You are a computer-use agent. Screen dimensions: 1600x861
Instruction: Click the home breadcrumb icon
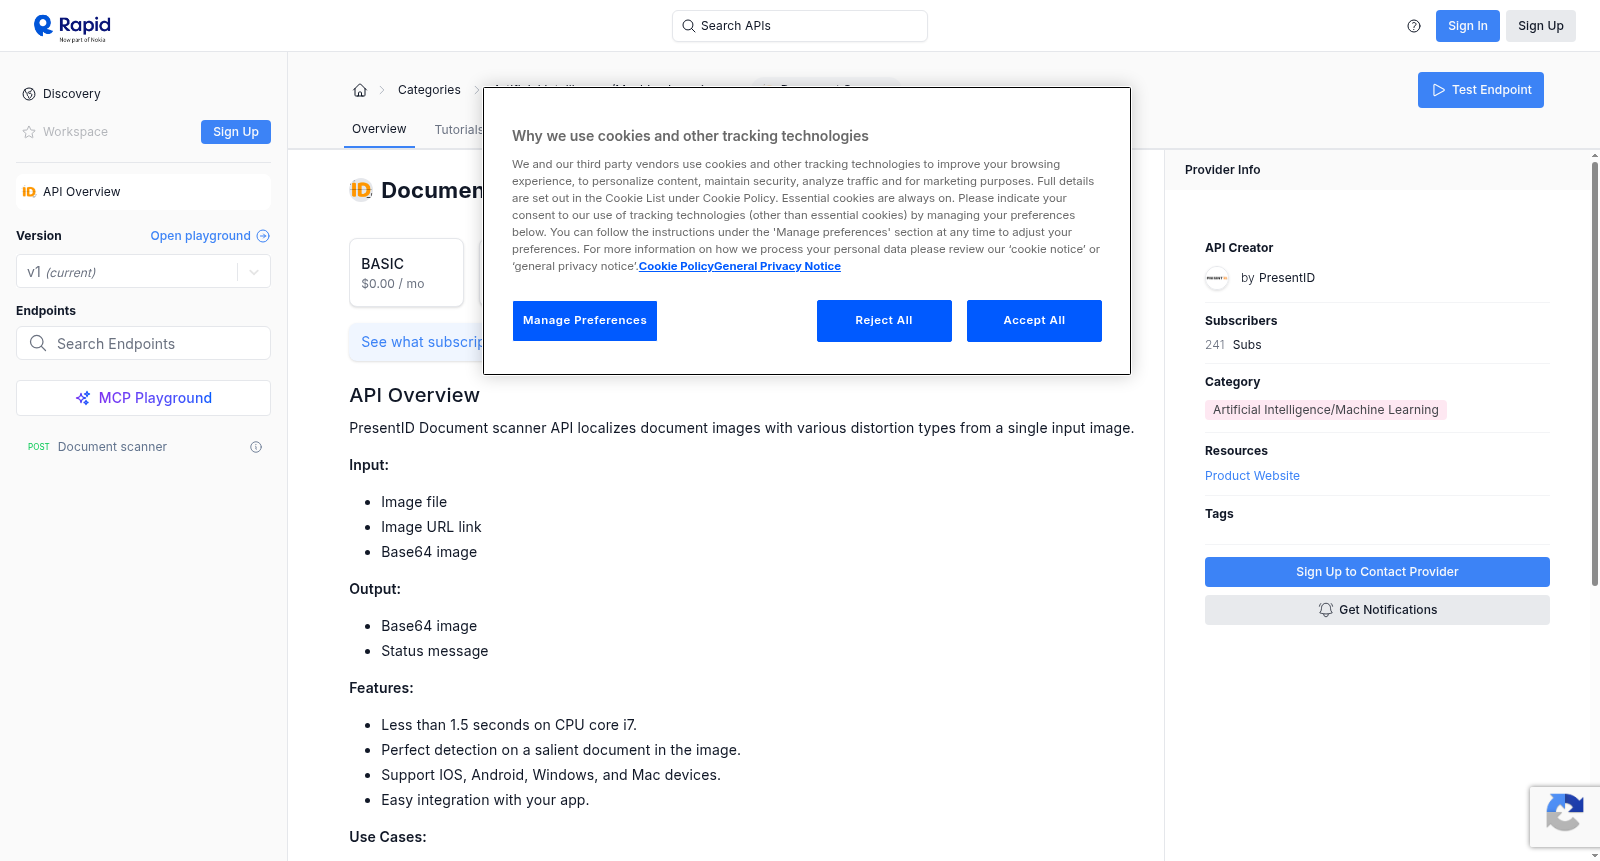coord(360,90)
